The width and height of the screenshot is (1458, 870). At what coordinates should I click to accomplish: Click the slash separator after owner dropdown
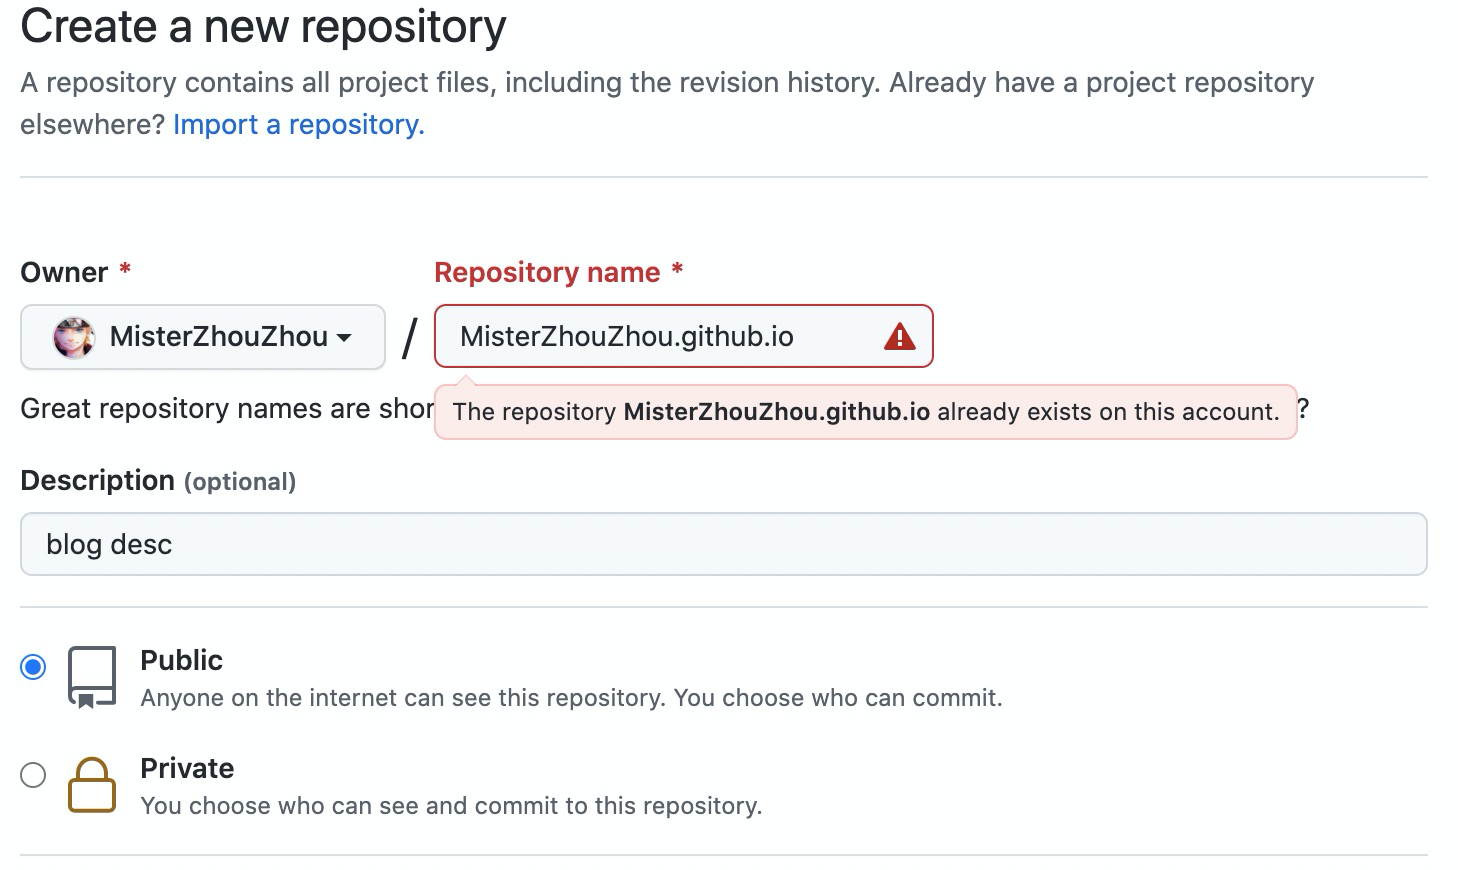[409, 337]
